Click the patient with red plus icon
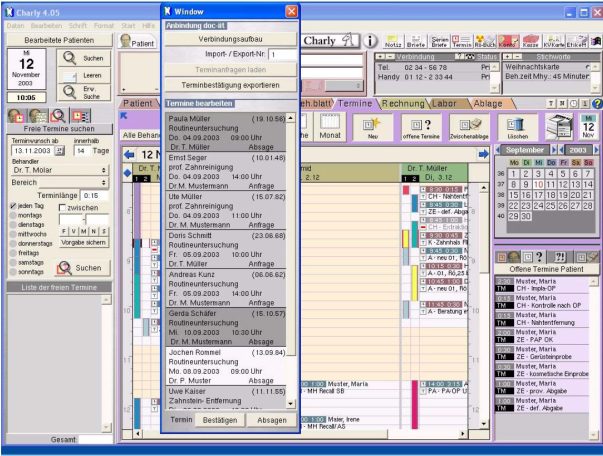The height and width of the screenshot is (456, 603). click(16, 116)
